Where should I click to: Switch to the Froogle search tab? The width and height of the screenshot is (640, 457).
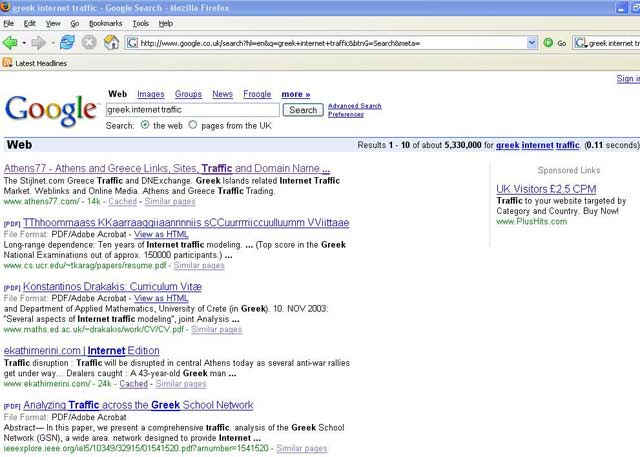pos(257,94)
